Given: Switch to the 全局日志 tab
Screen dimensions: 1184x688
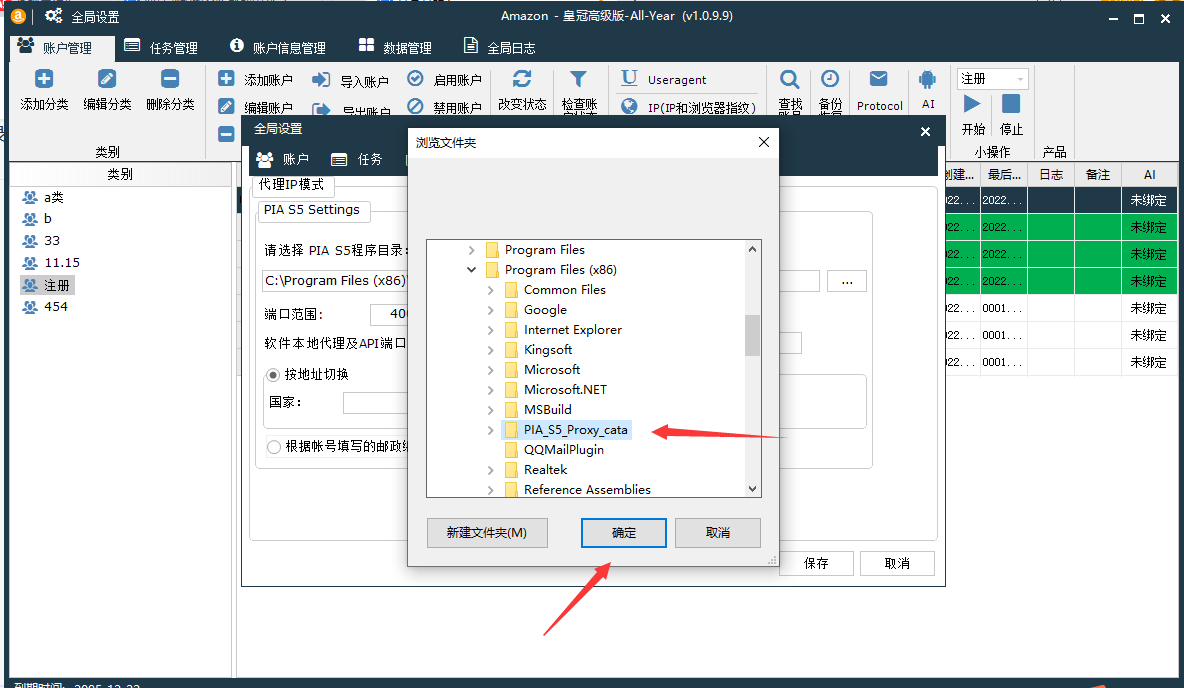Looking at the screenshot, I should [500, 48].
